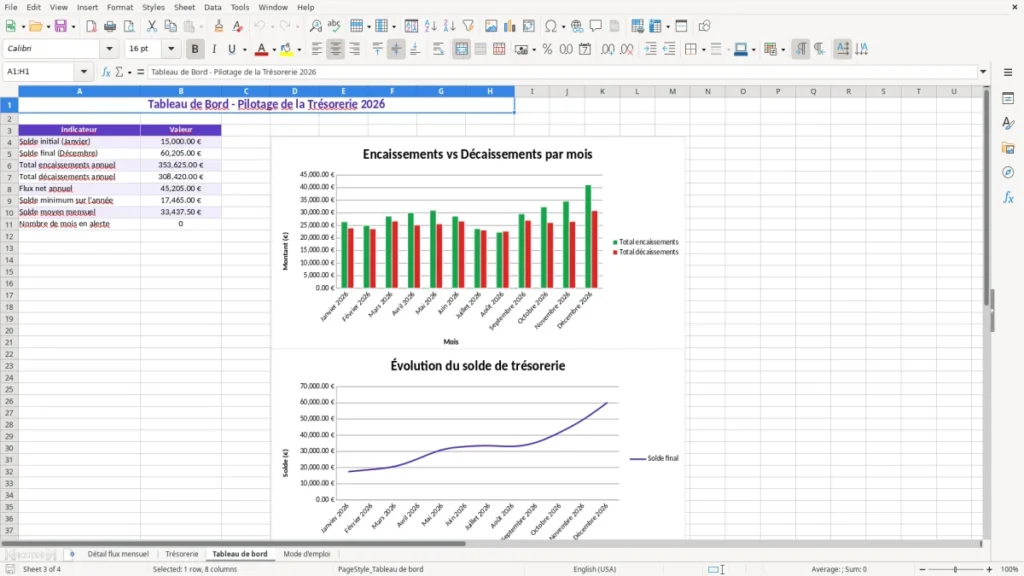1024x576 pixels.
Task: Click the Clear Direct Formatting icon
Action: (x=238, y=26)
